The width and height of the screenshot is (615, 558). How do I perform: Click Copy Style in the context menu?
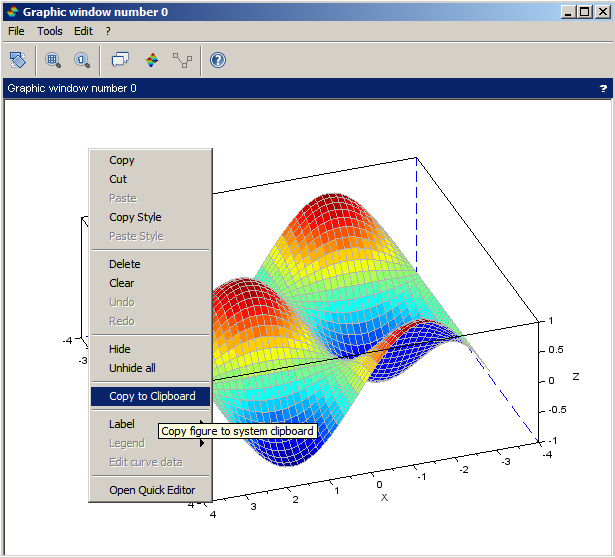coord(135,217)
